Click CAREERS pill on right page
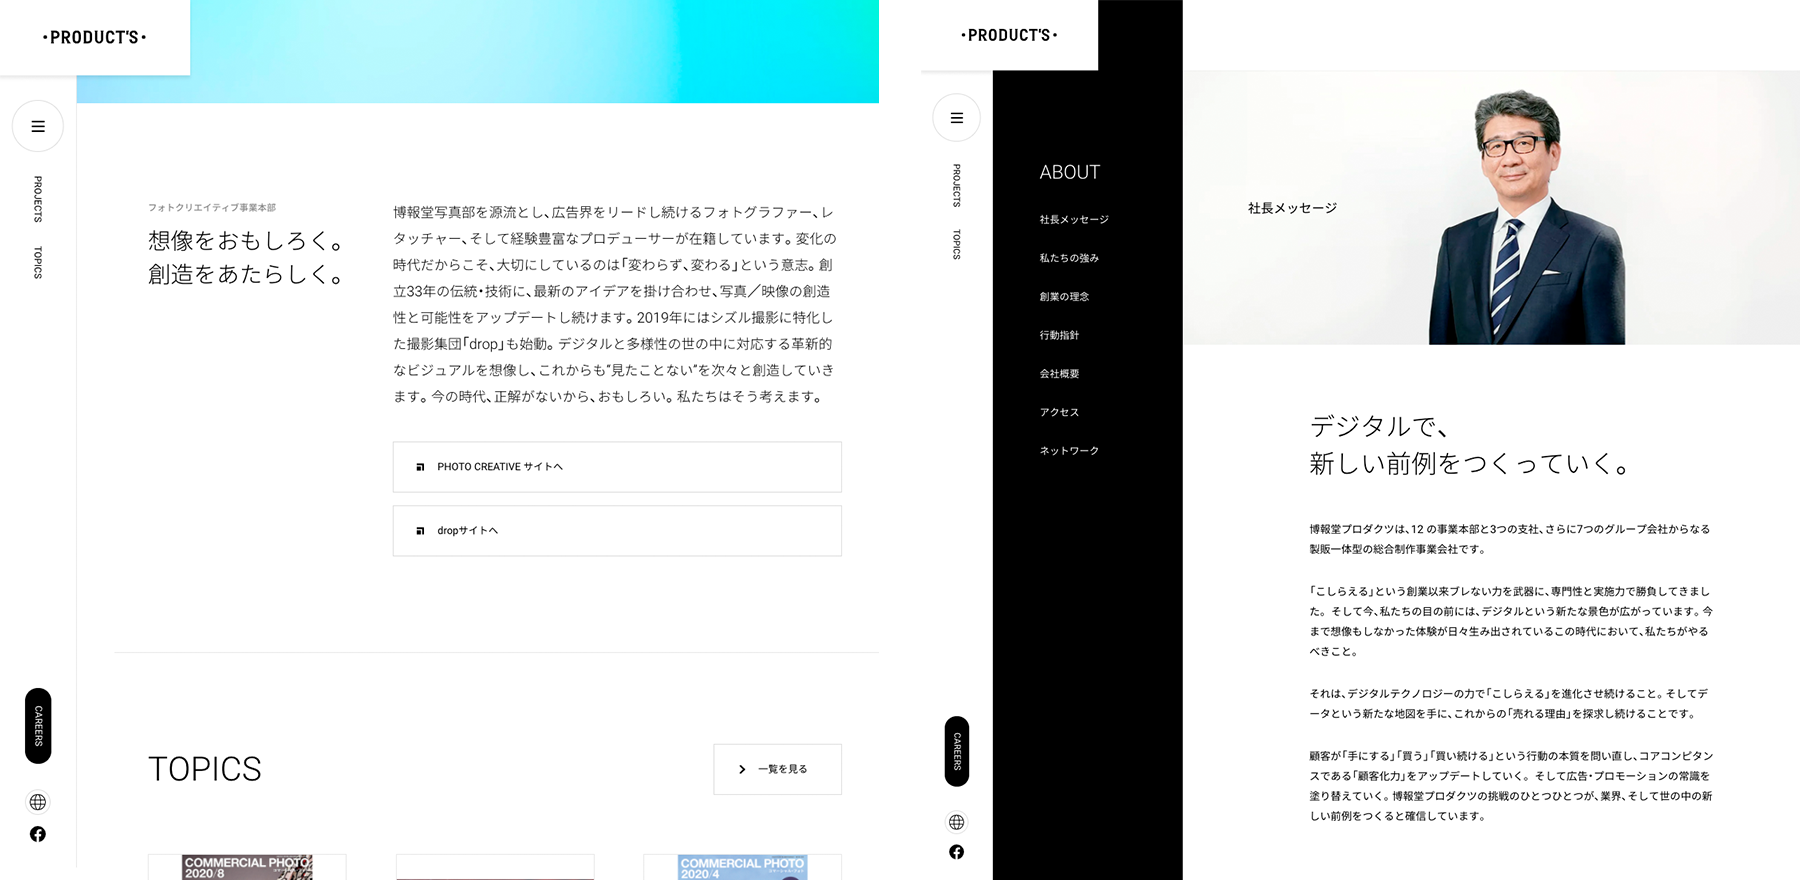Screen dimensions: 1800x880 (956, 751)
